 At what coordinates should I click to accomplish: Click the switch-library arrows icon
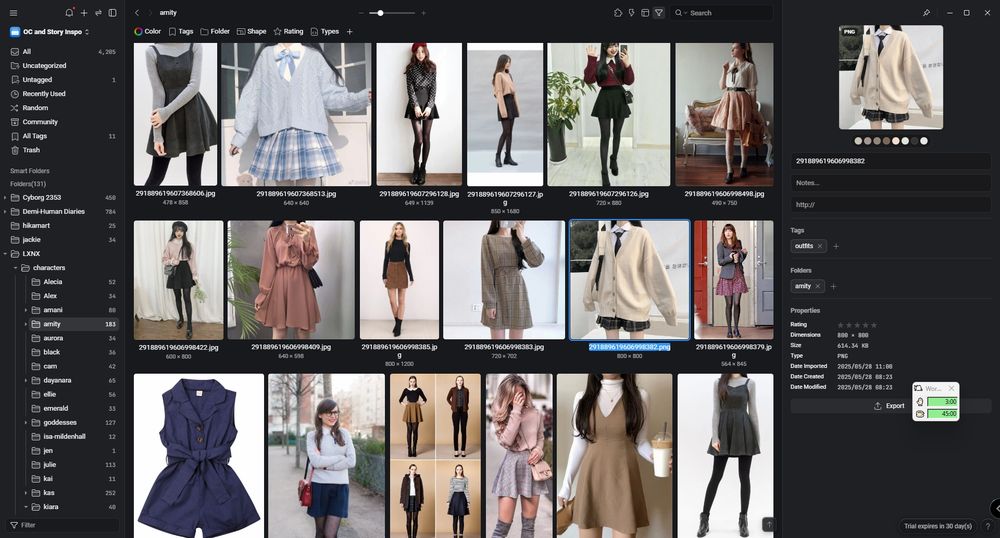[98, 13]
